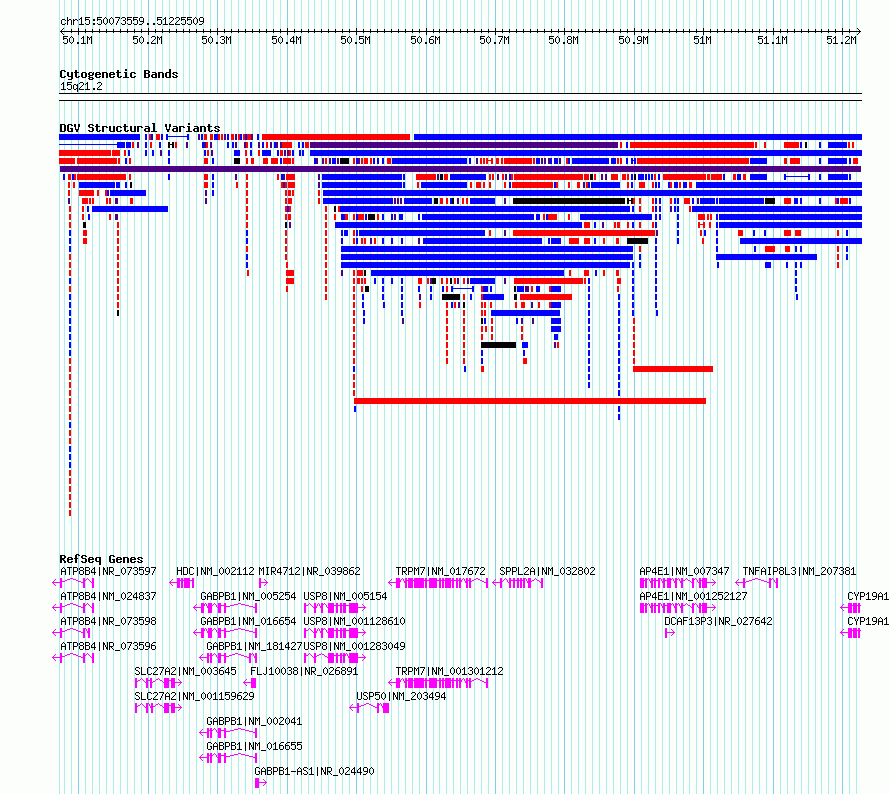Select the lowest long red variant bar

530,401
